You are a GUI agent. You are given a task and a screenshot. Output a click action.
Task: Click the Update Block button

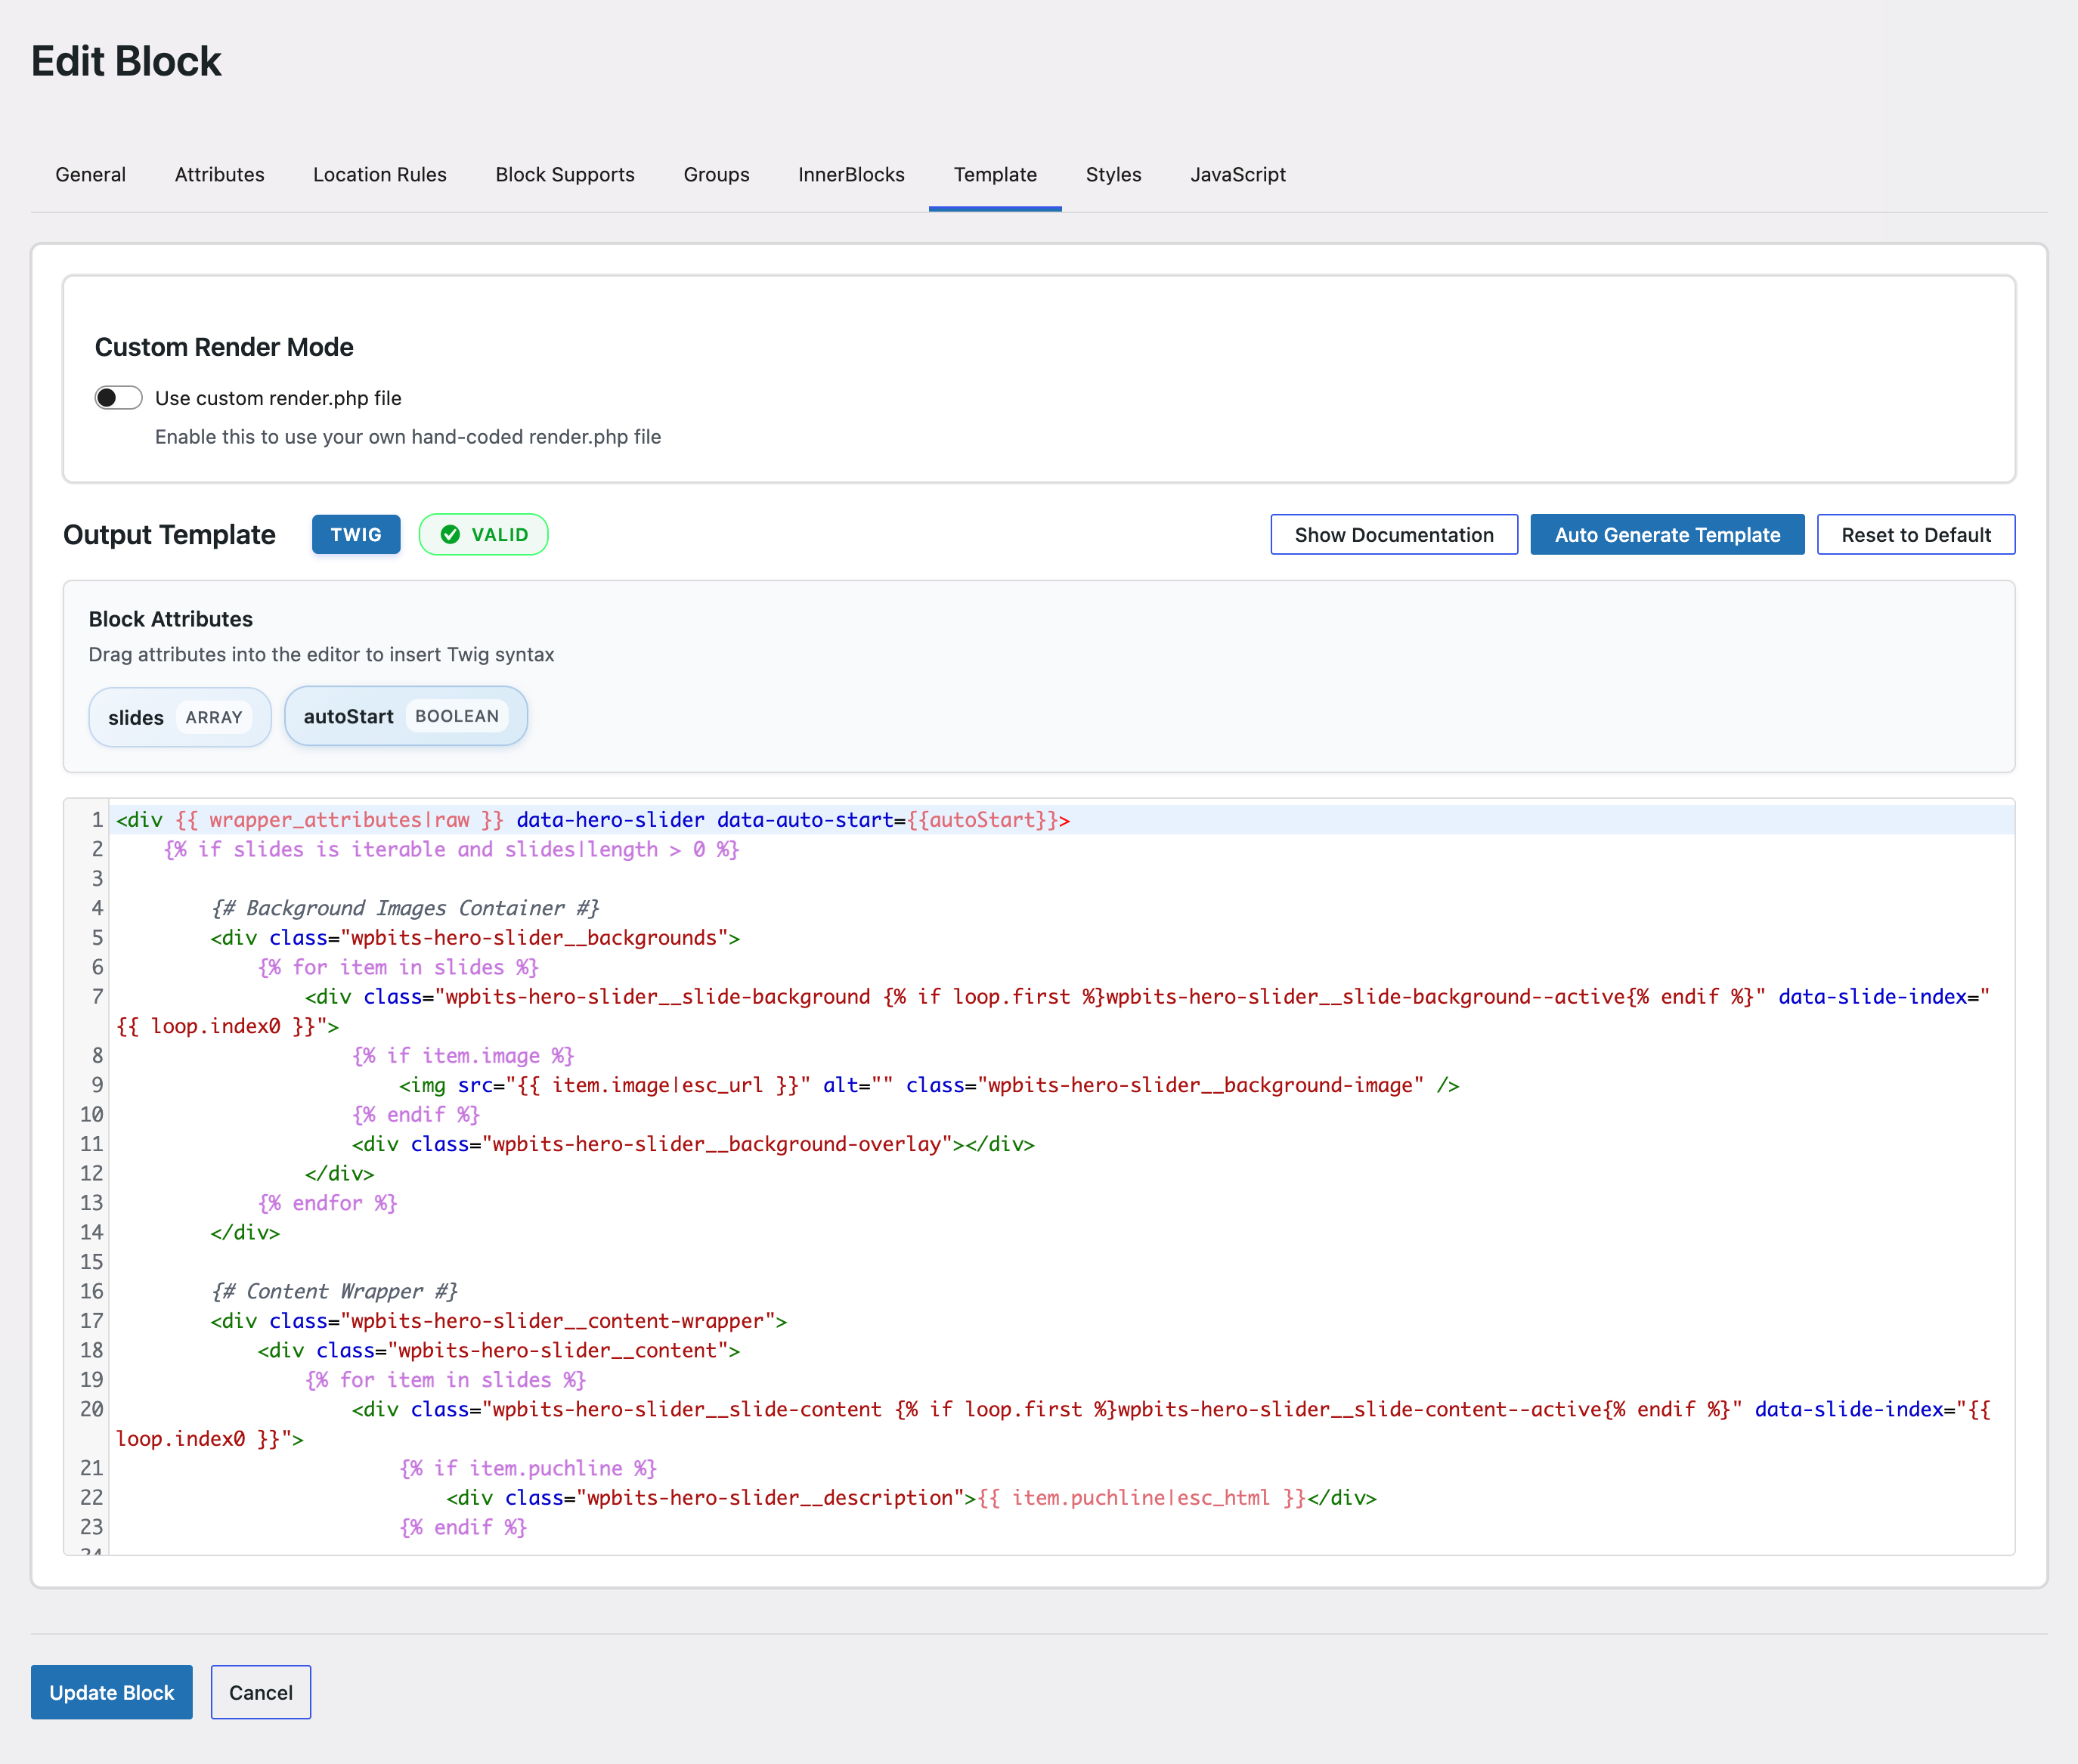[x=112, y=1692]
